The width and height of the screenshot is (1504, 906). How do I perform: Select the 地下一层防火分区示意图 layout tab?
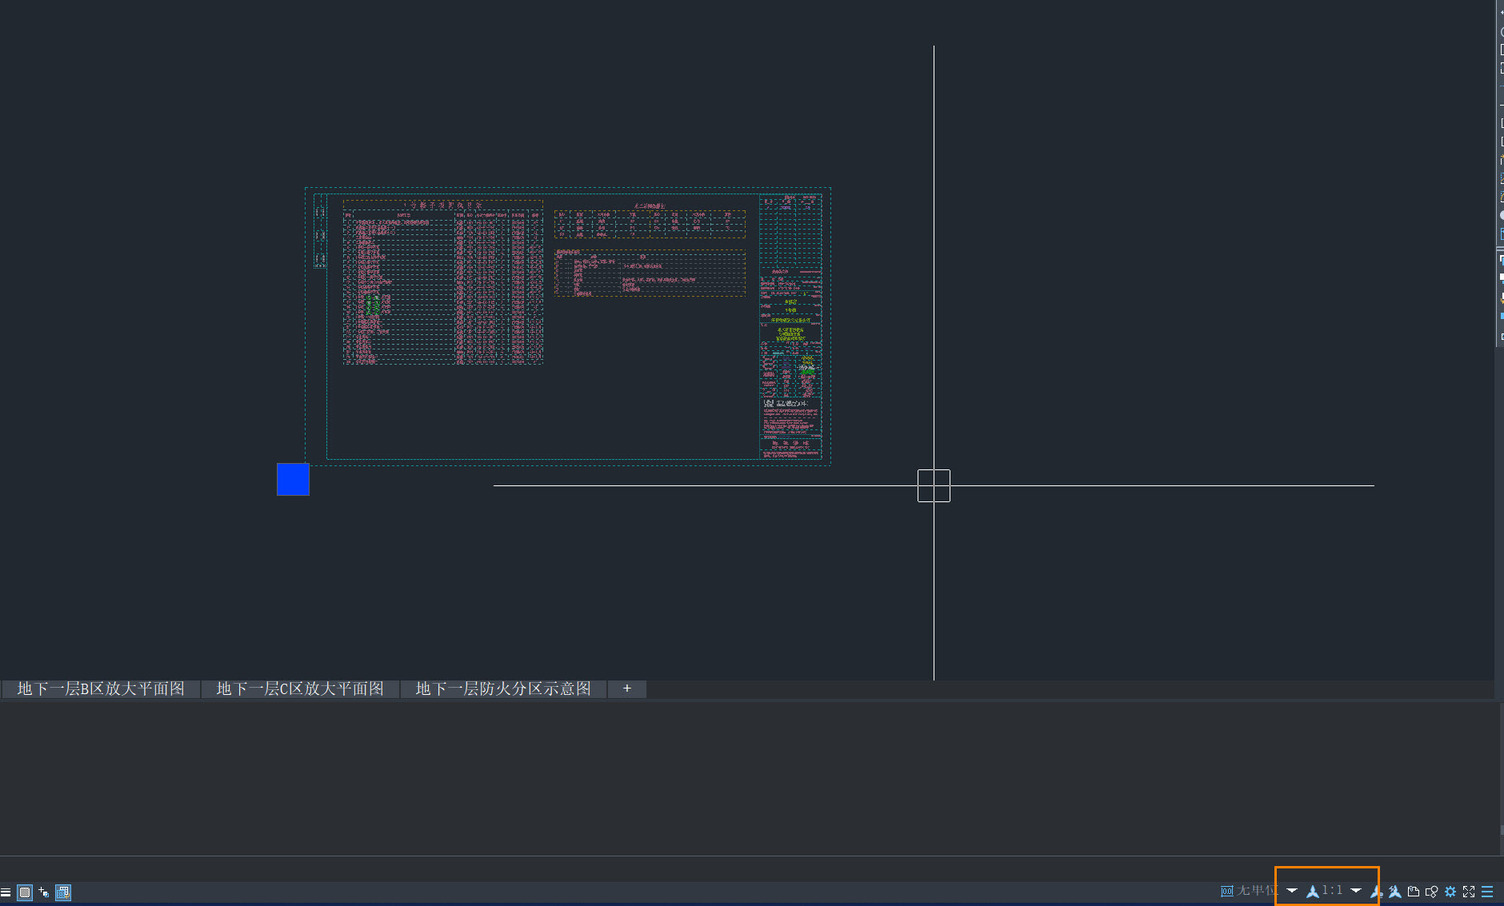503,689
